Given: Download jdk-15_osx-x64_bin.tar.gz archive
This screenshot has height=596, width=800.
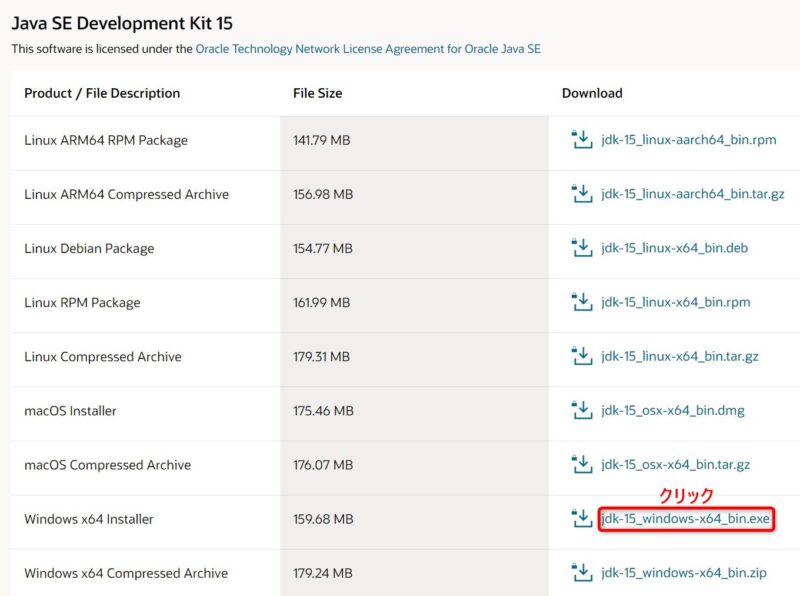Looking at the screenshot, I should (676, 465).
